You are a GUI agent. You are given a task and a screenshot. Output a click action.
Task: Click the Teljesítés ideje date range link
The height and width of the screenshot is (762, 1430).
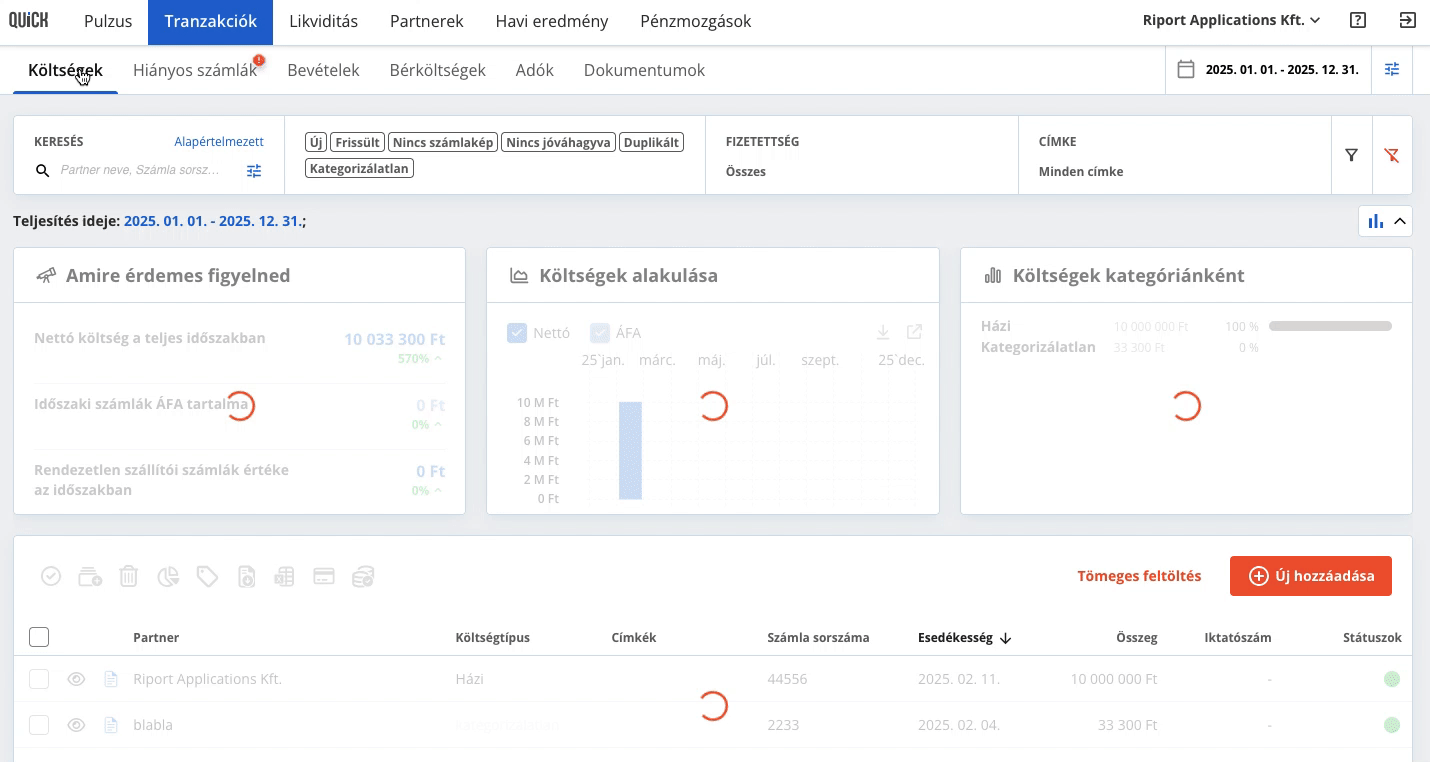click(213, 221)
